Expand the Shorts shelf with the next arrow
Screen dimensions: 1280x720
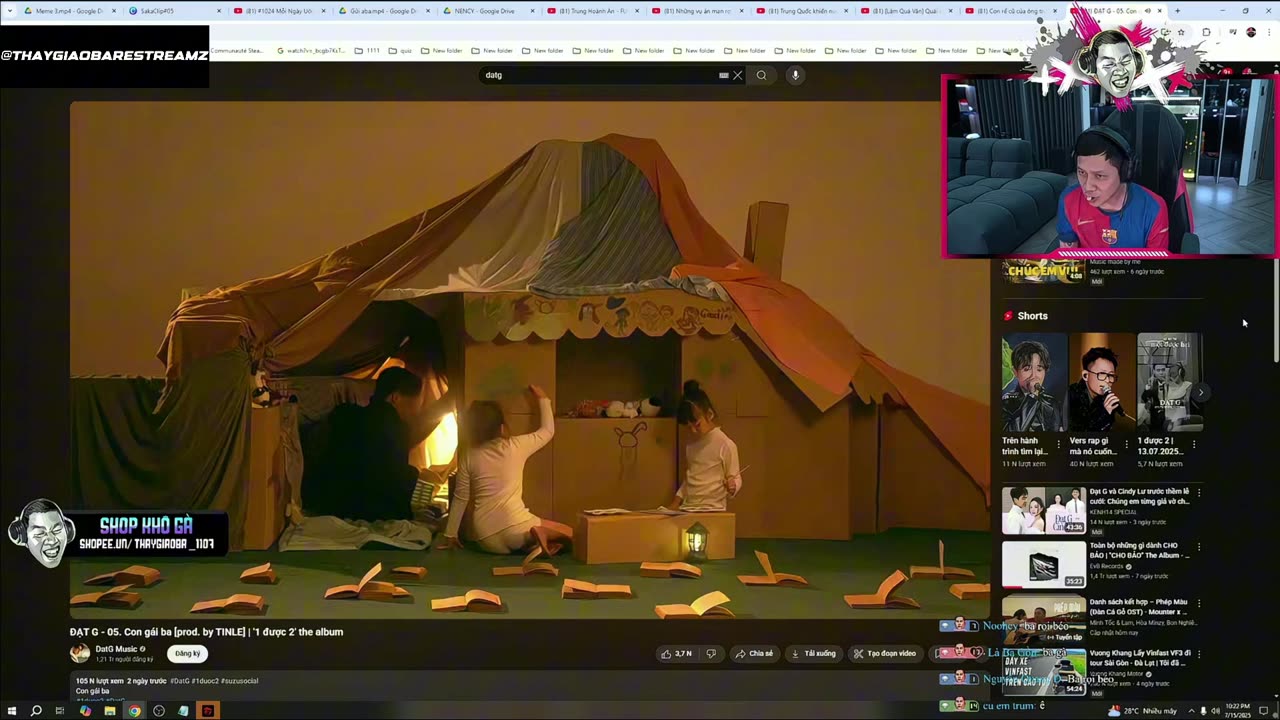point(1200,392)
